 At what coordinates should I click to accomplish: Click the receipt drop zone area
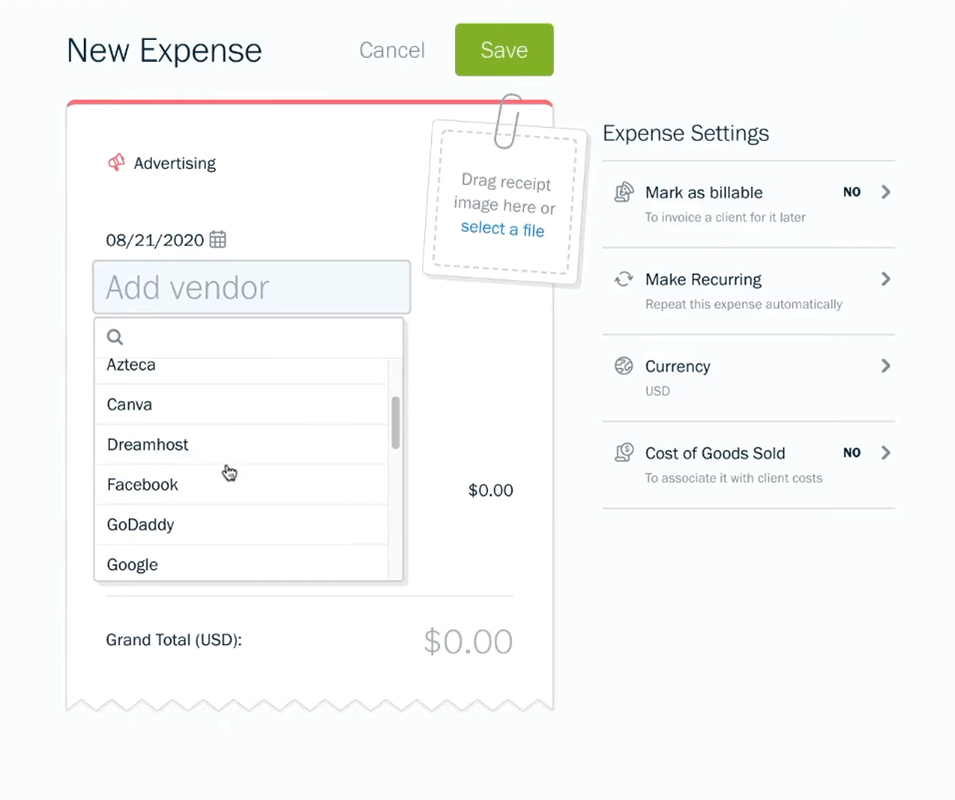click(505, 203)
